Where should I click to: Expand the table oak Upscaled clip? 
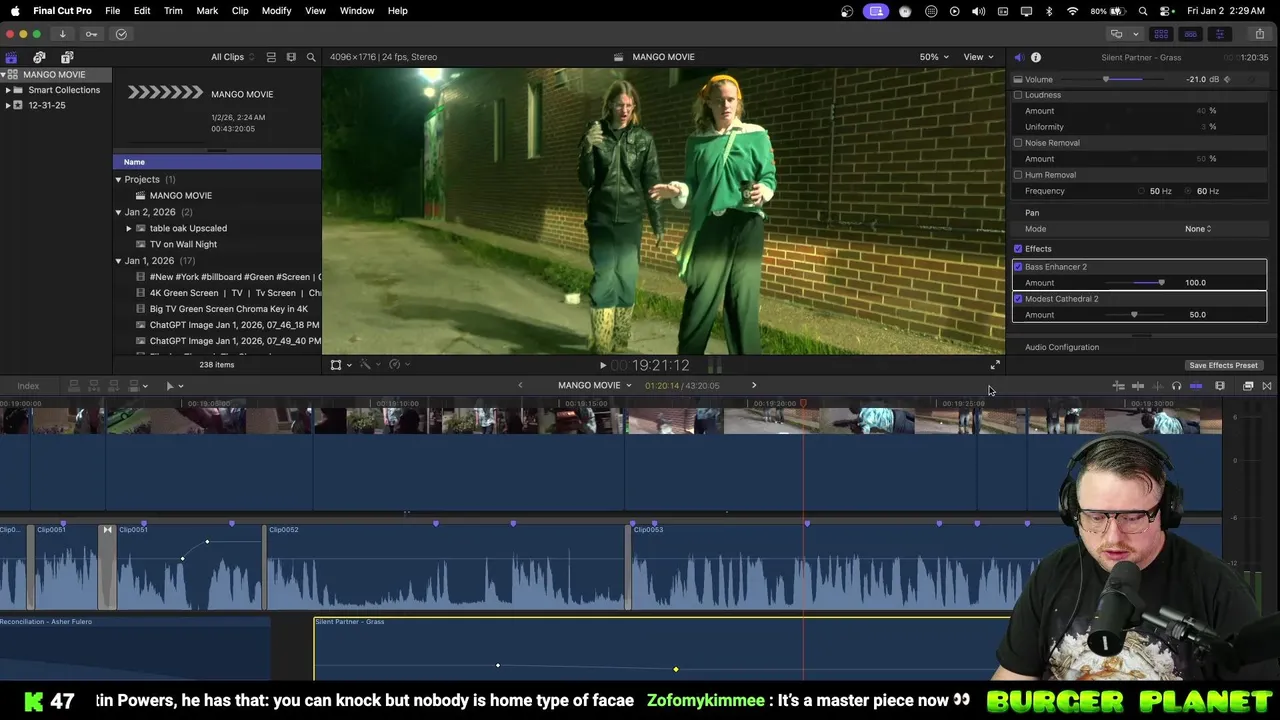(x=129, y=228)
